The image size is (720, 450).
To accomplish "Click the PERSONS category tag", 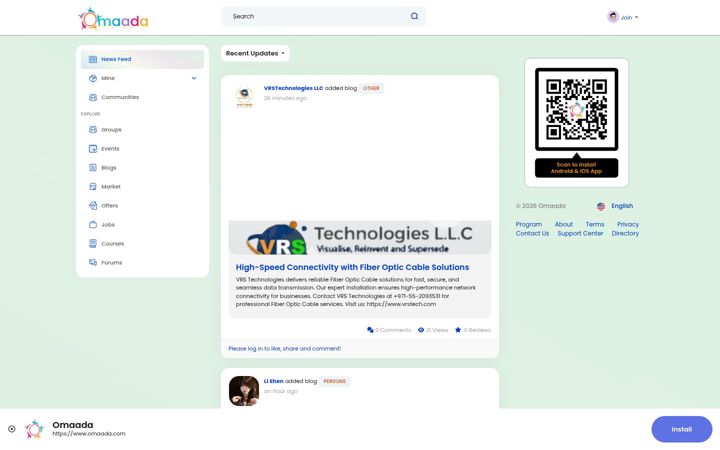I will 334,381.
